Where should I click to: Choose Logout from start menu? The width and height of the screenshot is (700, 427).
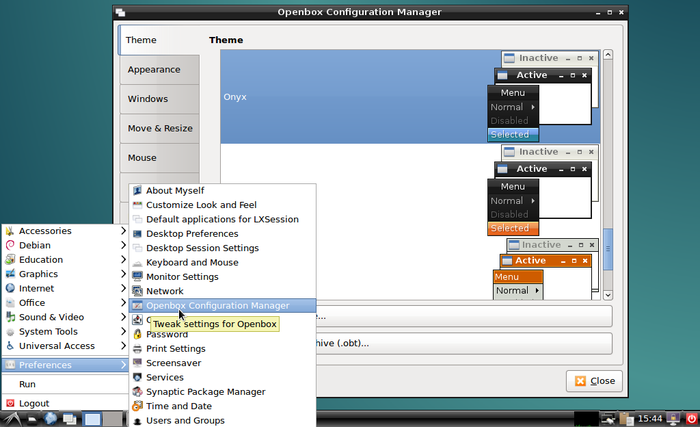point(65,403)
